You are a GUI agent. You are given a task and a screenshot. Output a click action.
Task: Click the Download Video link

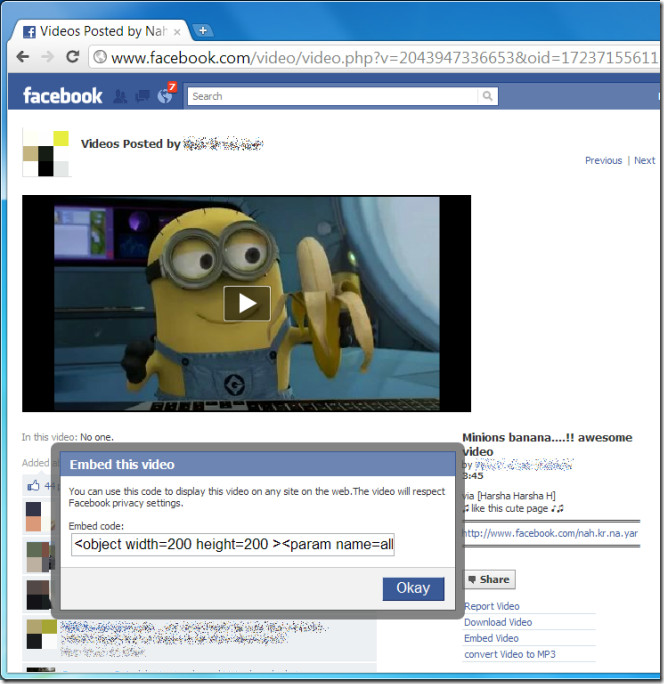click(498, 622)
